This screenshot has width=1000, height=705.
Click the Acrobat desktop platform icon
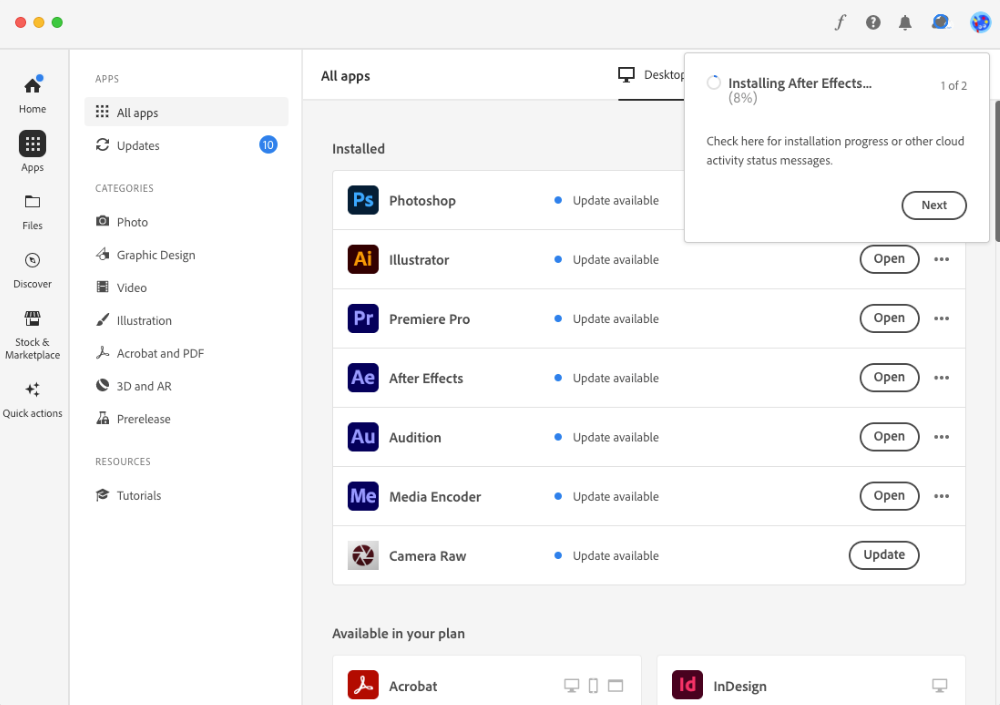[571, 686]
